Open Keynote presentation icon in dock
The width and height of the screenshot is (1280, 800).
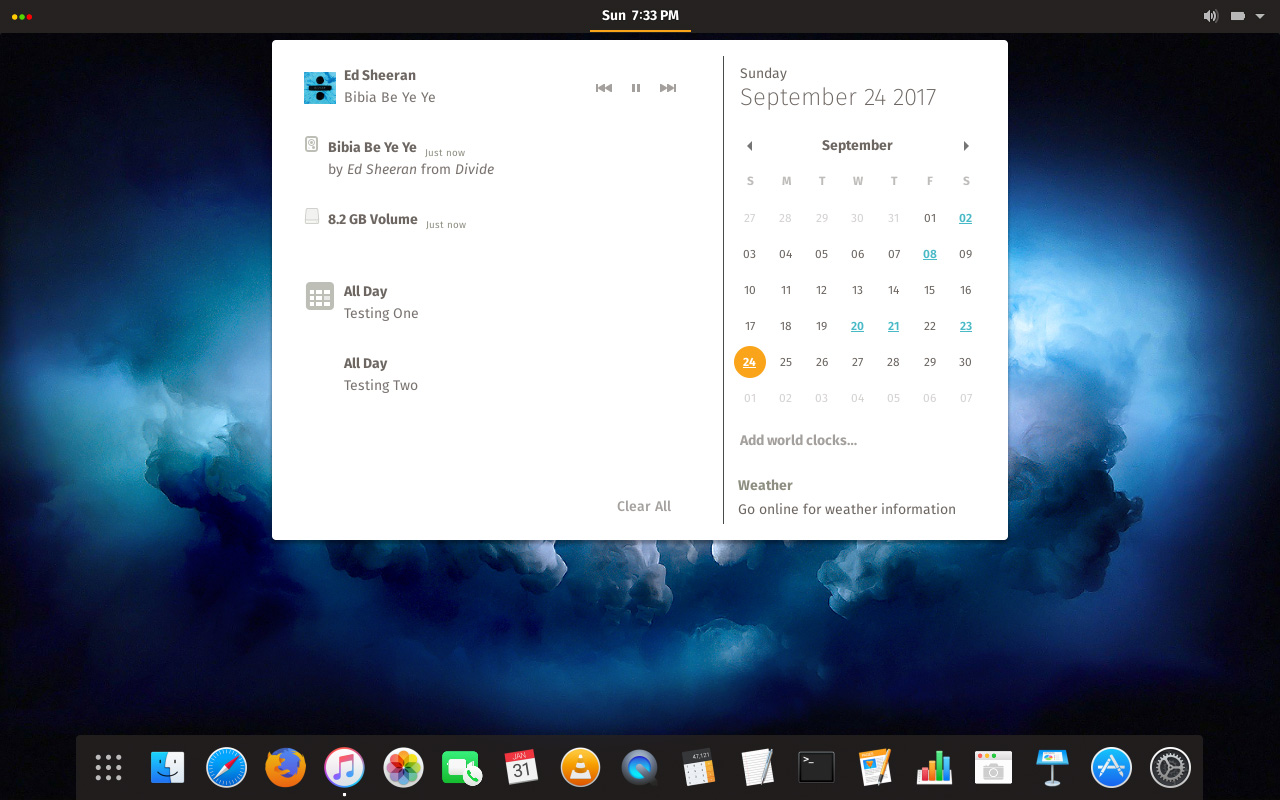tap(1052, 768)
